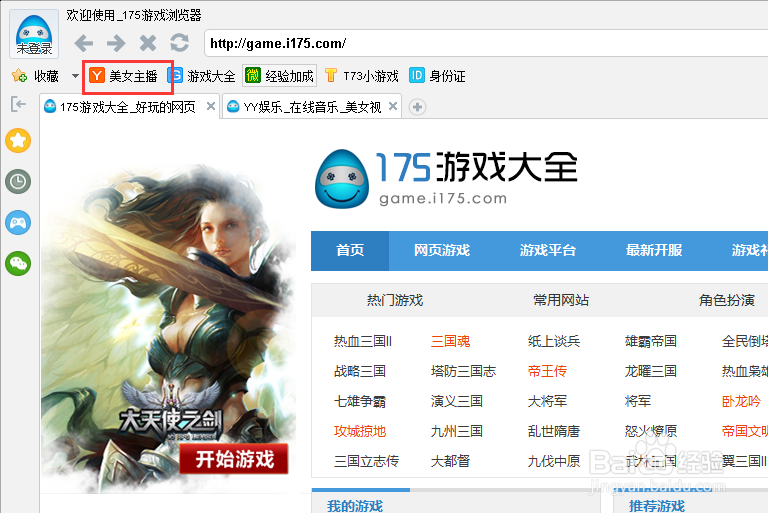
Task: Select the 网页游戏 navigation tab
Action: pos(442,250)
